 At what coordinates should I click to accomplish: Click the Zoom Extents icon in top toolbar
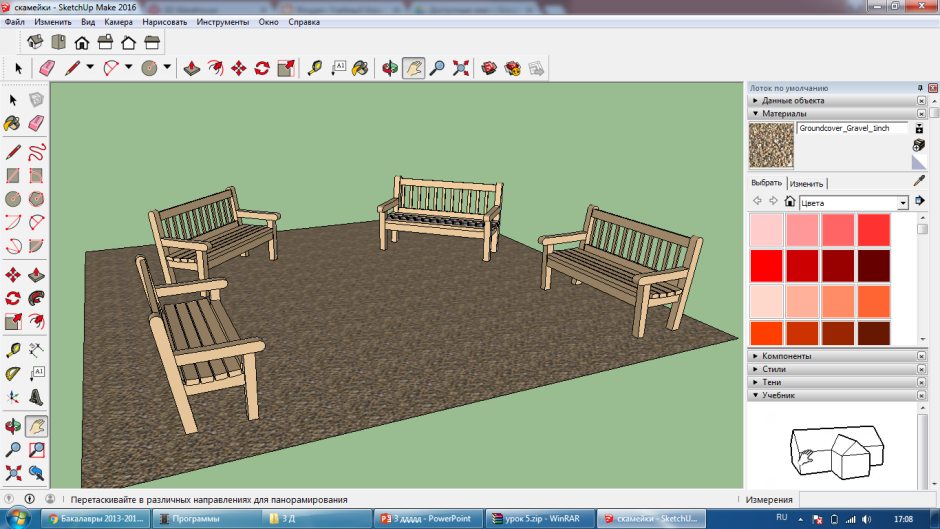pyautogui.click(x=460, y=68)
